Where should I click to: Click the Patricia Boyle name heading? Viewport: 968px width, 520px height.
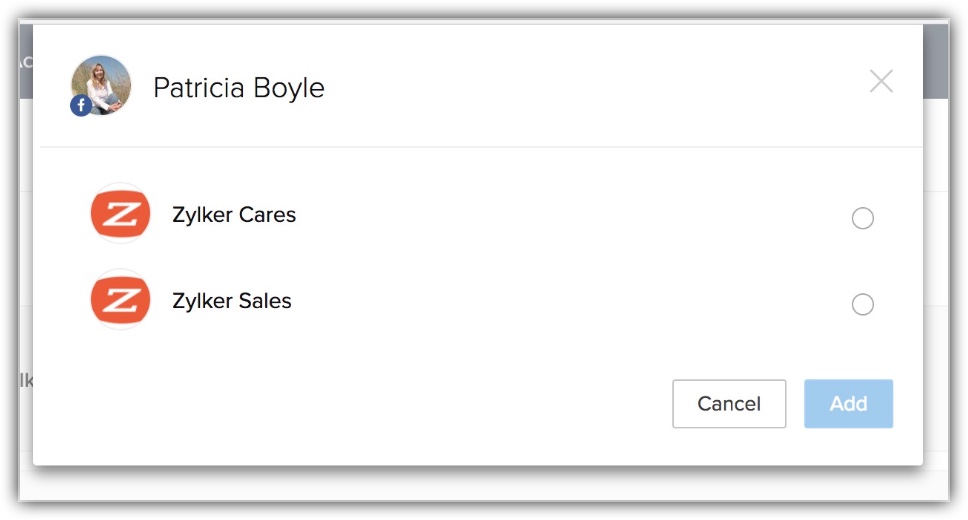click(239, 88)
